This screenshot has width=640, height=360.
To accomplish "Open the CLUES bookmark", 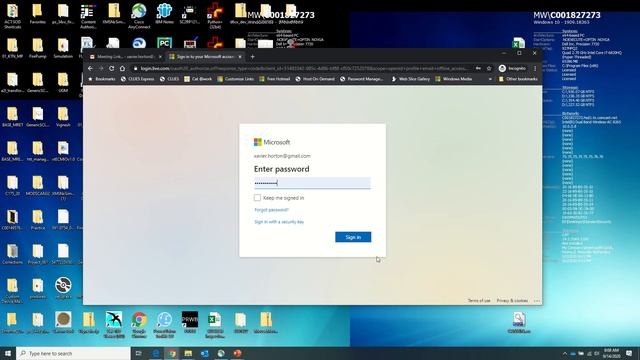I will 169,79.
